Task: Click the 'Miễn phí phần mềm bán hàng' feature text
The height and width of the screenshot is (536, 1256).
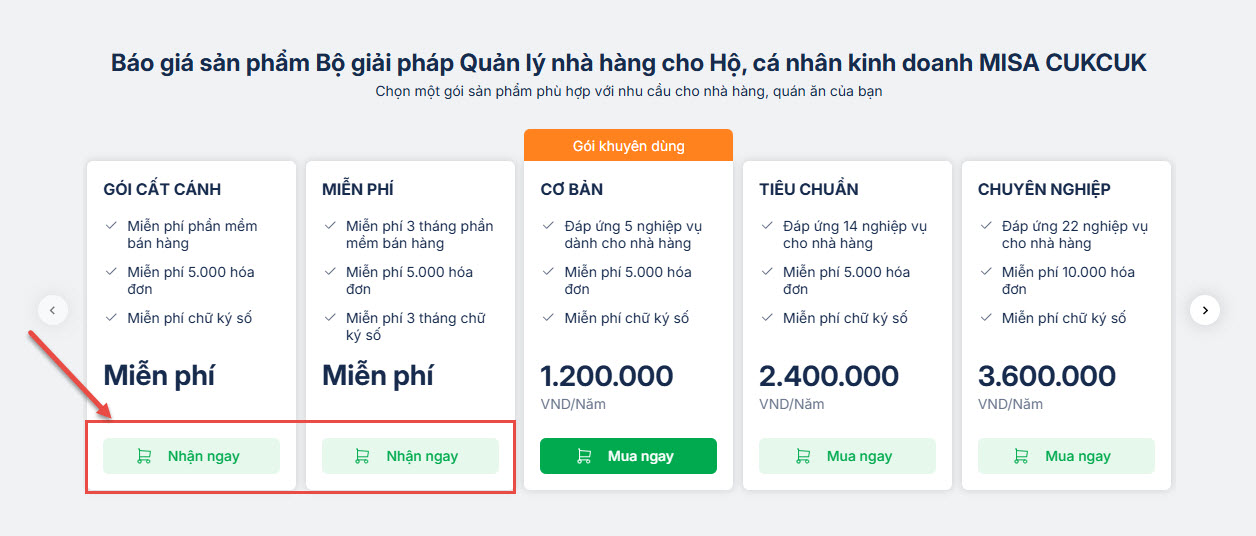Action: [x=192, y=234]
